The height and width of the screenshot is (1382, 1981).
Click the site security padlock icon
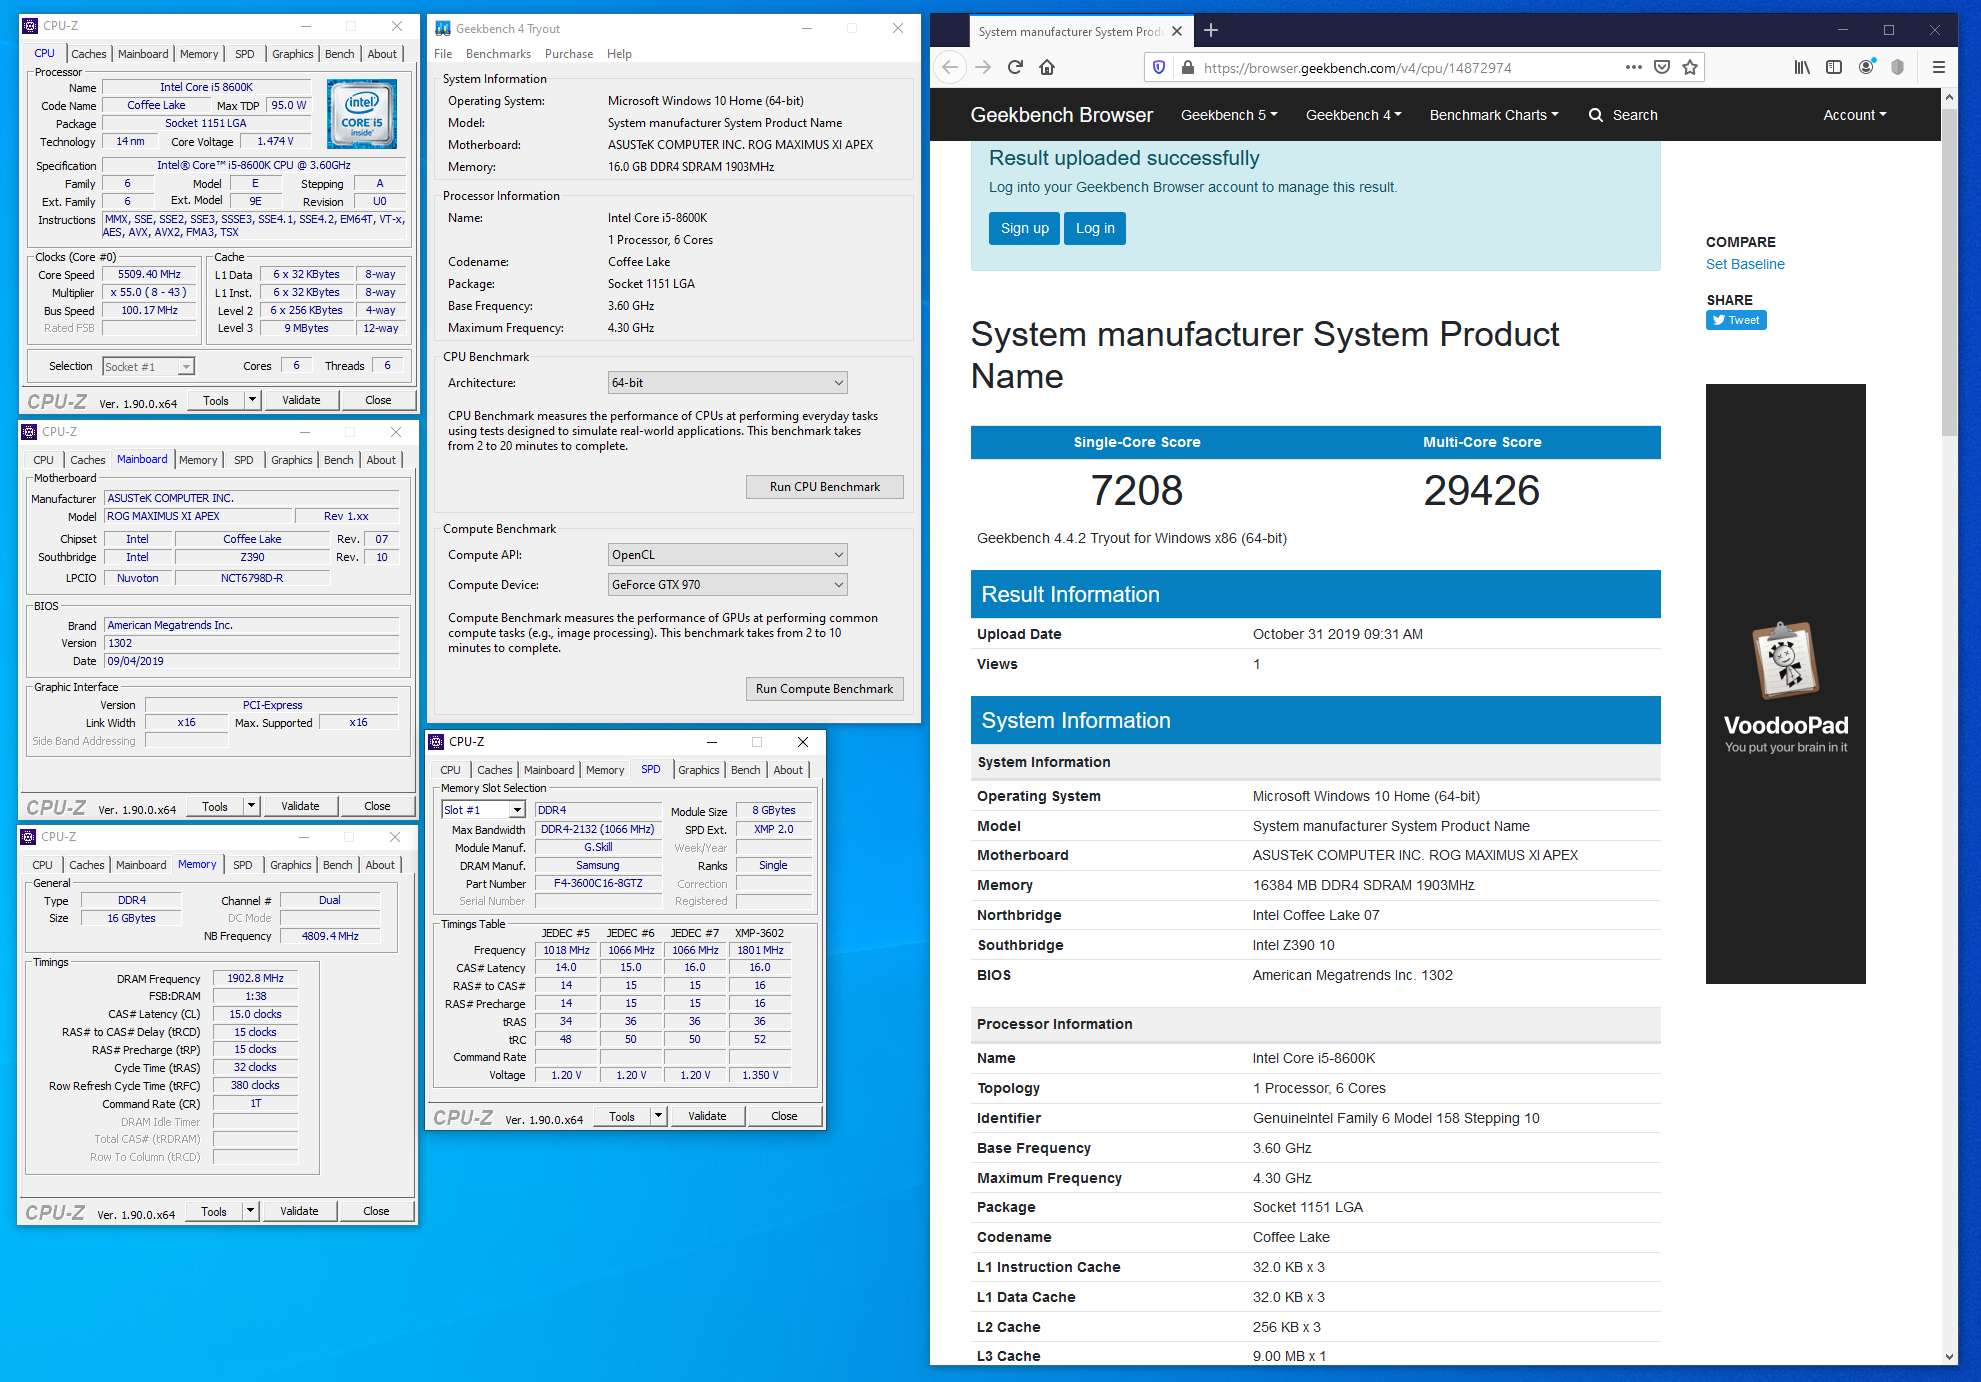pos(1187,67)
